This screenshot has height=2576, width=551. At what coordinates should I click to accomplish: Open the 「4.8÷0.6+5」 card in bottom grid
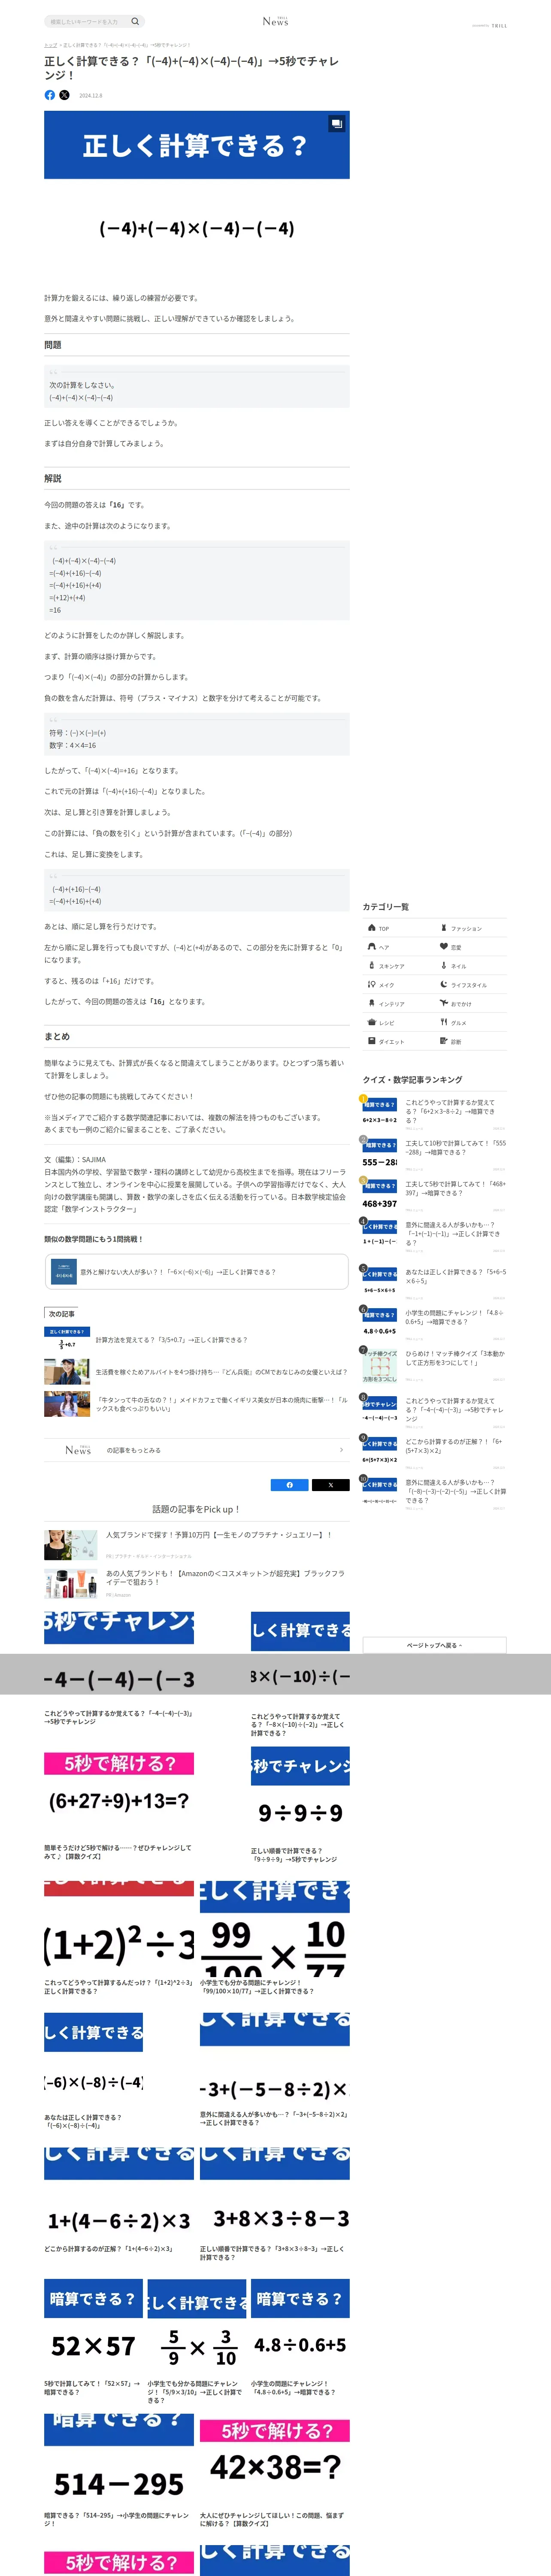pyautogui.click(x=300, y=2339)
